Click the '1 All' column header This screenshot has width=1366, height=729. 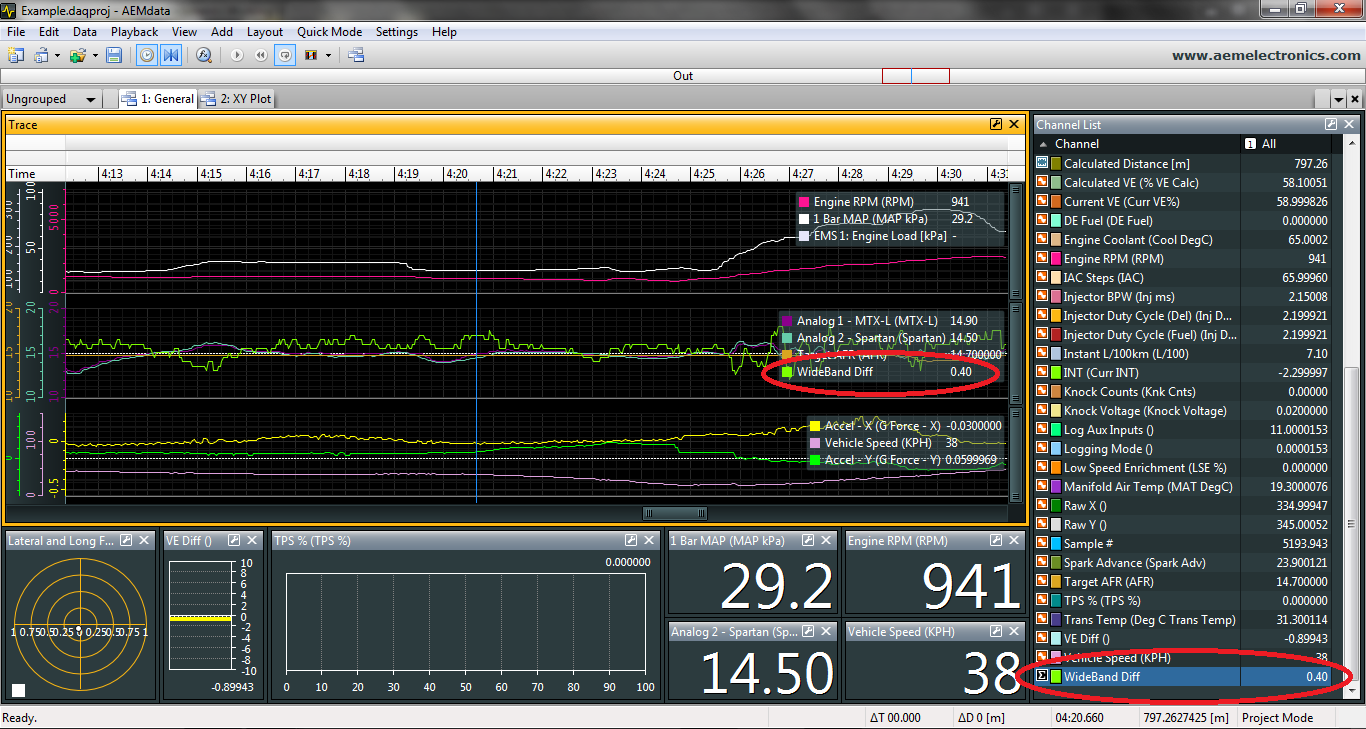(x=1288, y=144)
